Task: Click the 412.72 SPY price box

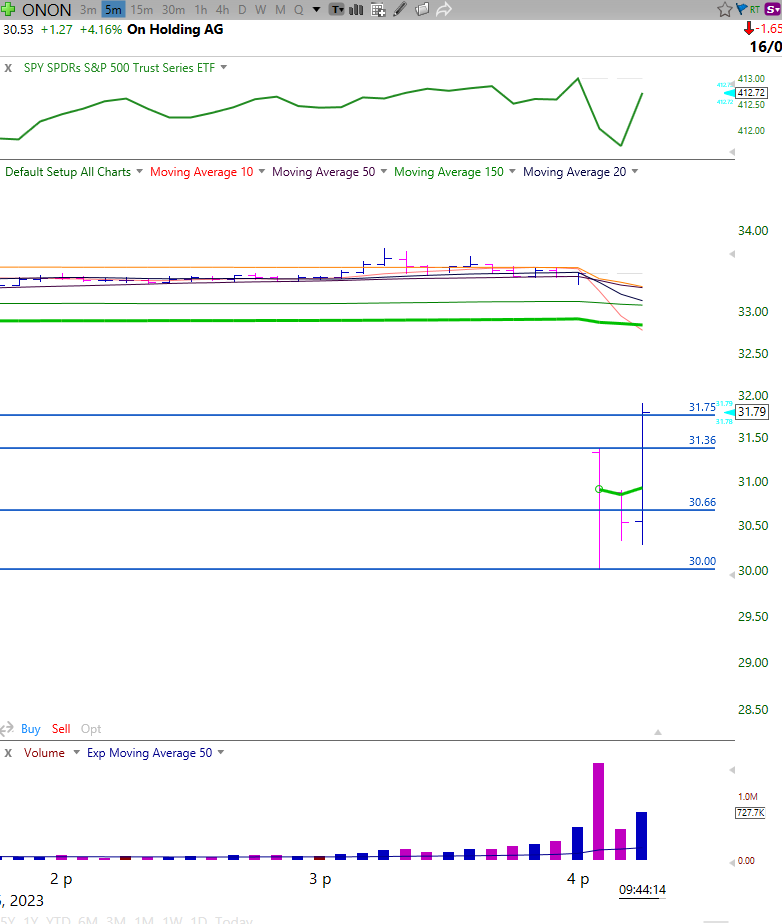Action: 751,93
